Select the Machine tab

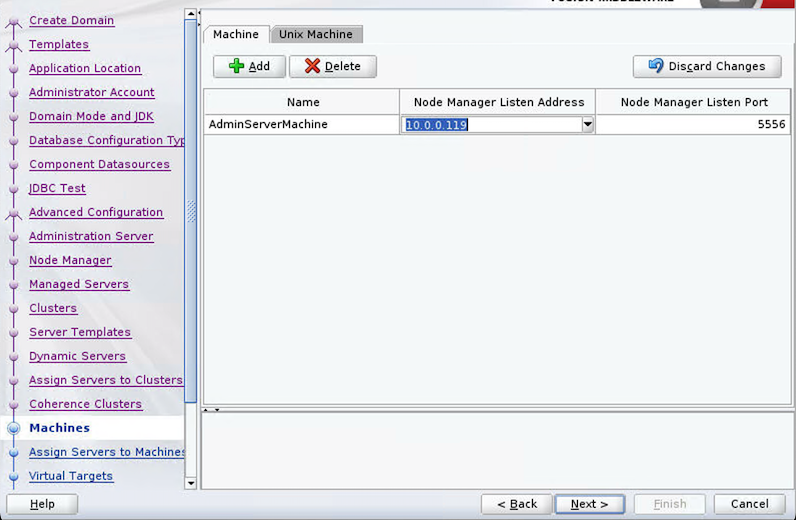click(x=236, y=34)
